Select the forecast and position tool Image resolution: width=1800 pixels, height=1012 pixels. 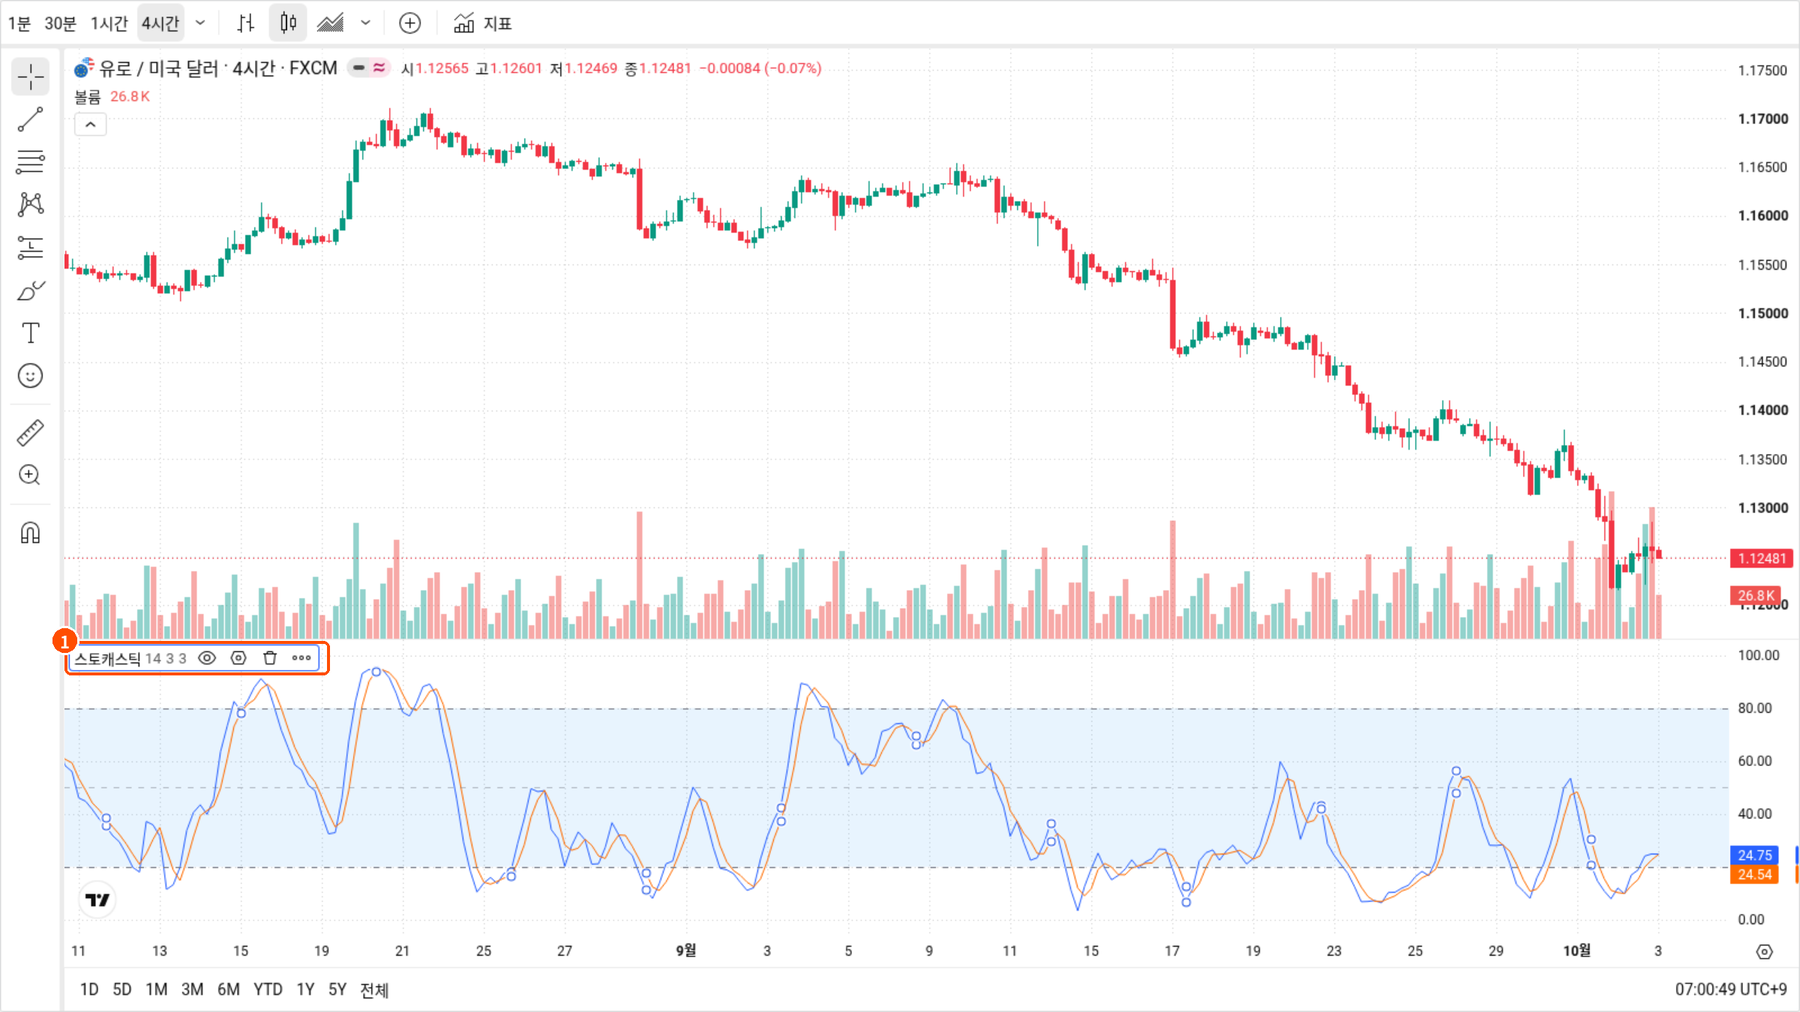tap(31, 248)
